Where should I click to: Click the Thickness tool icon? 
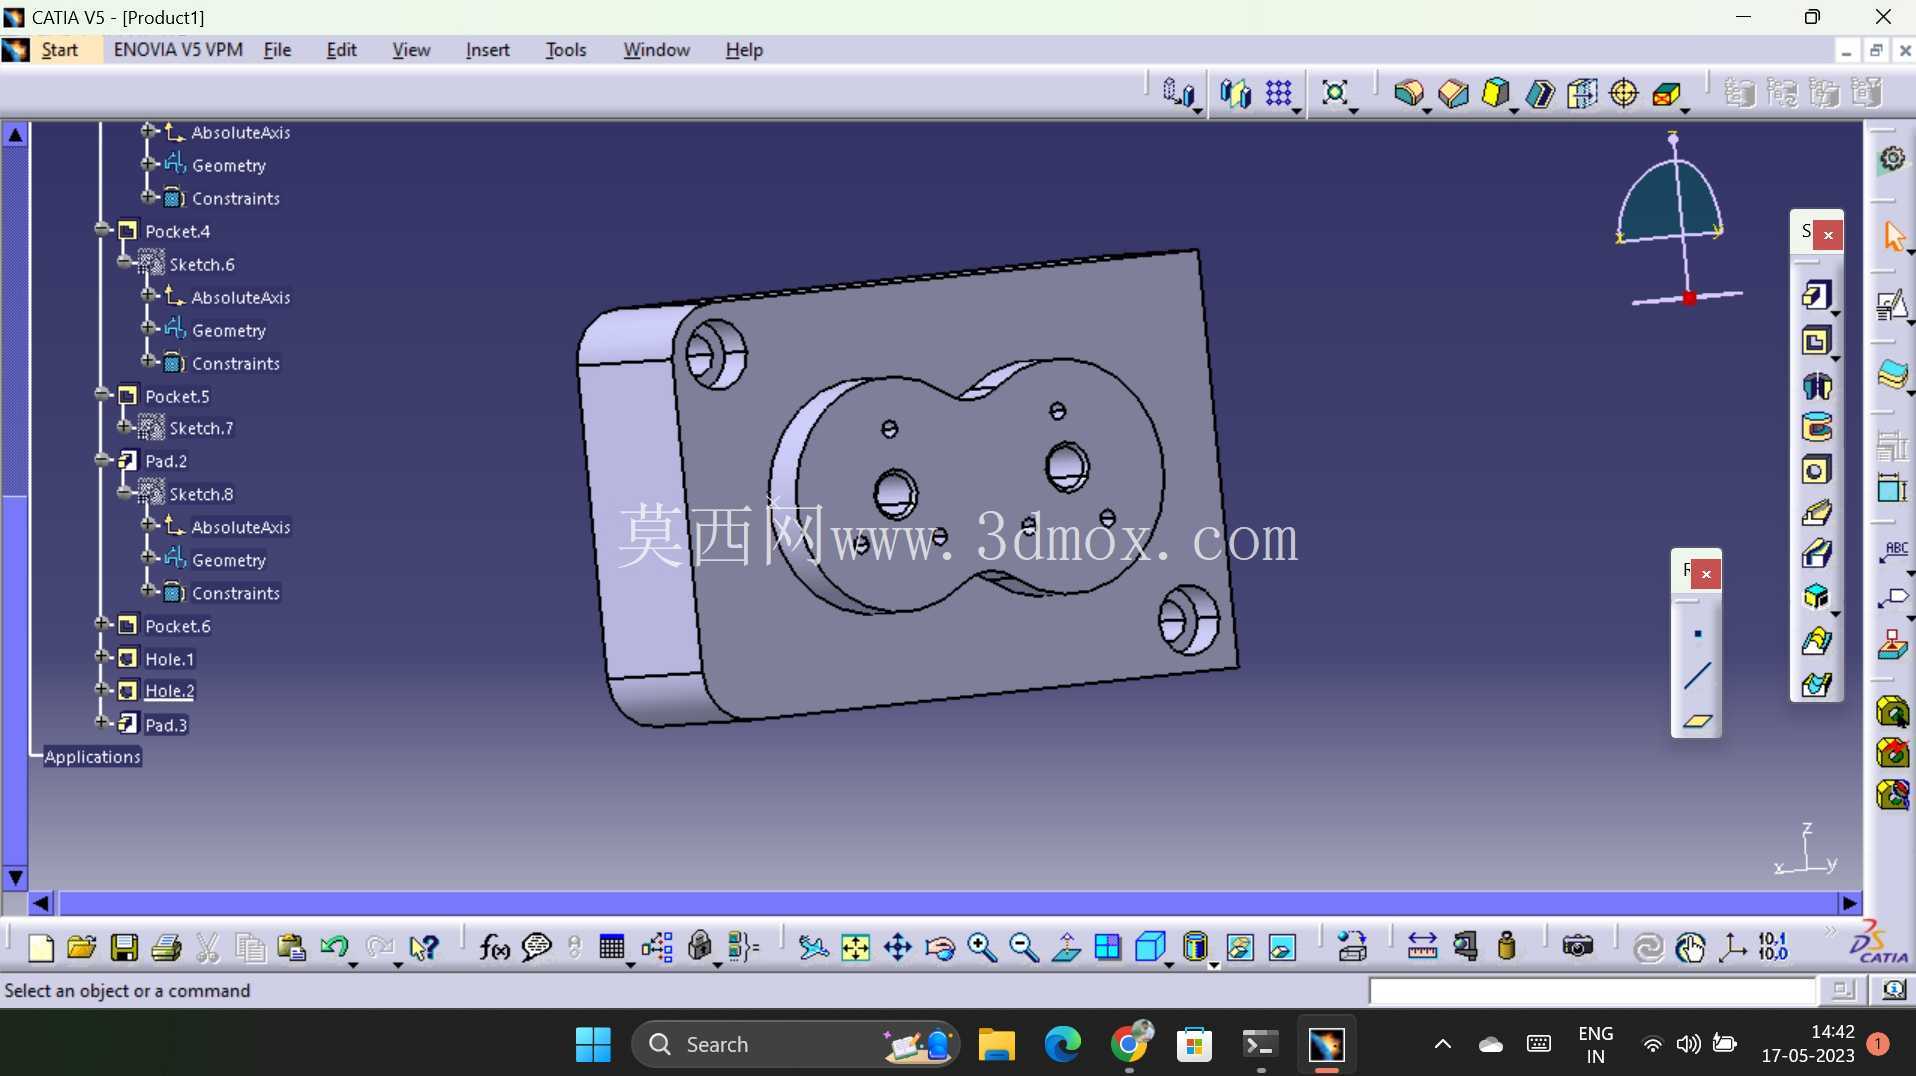[1582, 94]
